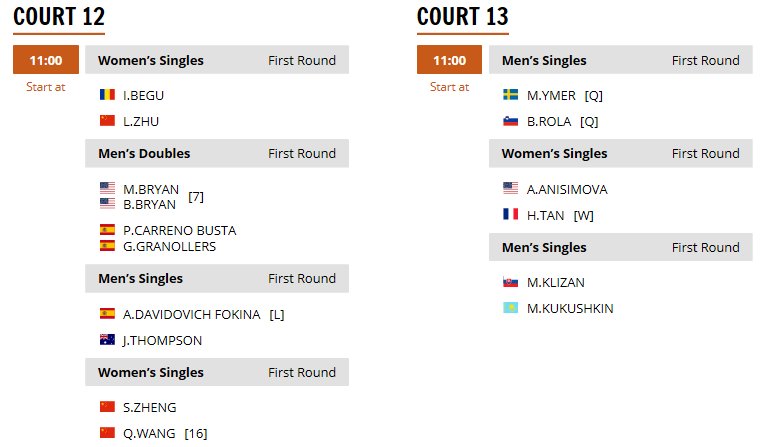Click the Chinese flag next to L.ZHU
760x447 pixels.
pos(107,120)
